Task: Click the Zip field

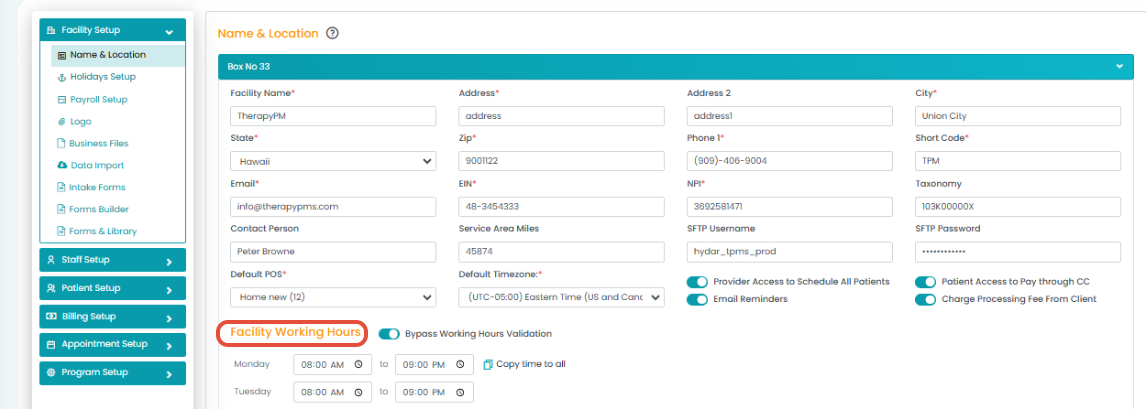Action: [561, 161]
